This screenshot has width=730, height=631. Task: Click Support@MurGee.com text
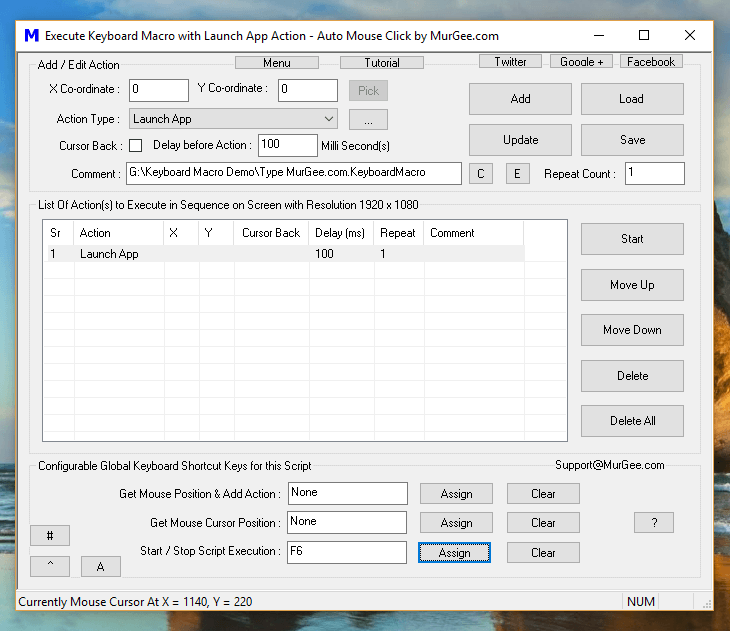pyautogui.click(x=609, y=465)
